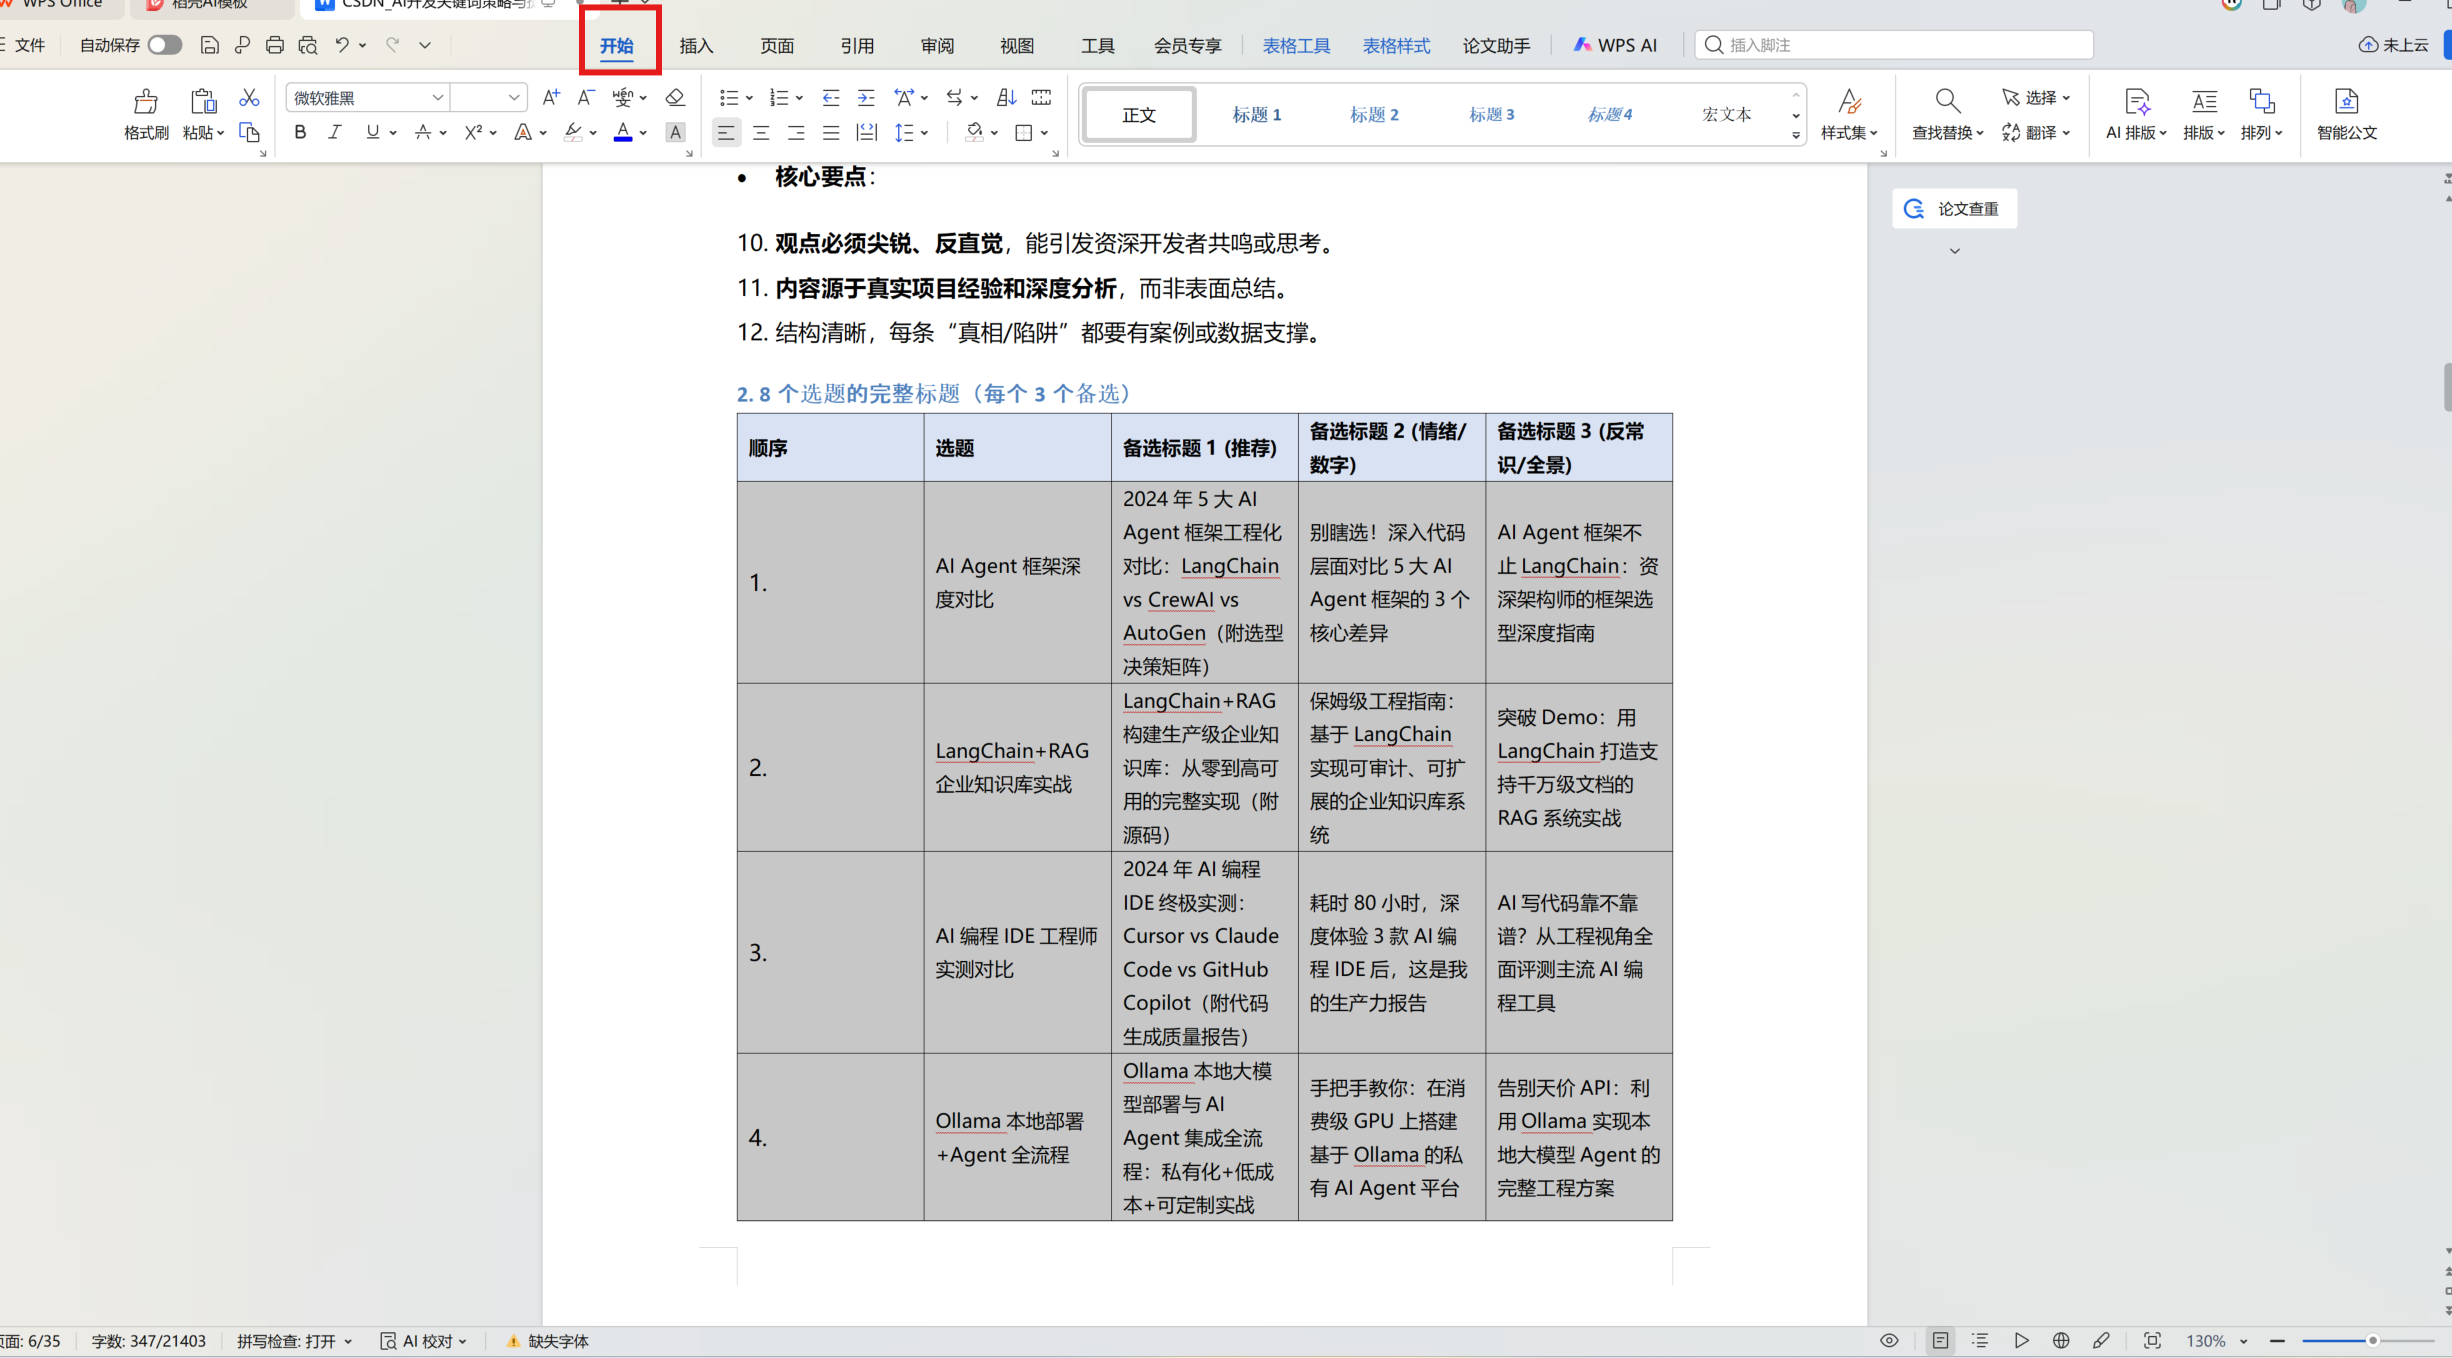
Task: Toggle eye protection mode in status bar
Action: (x=1889, y=1341)
